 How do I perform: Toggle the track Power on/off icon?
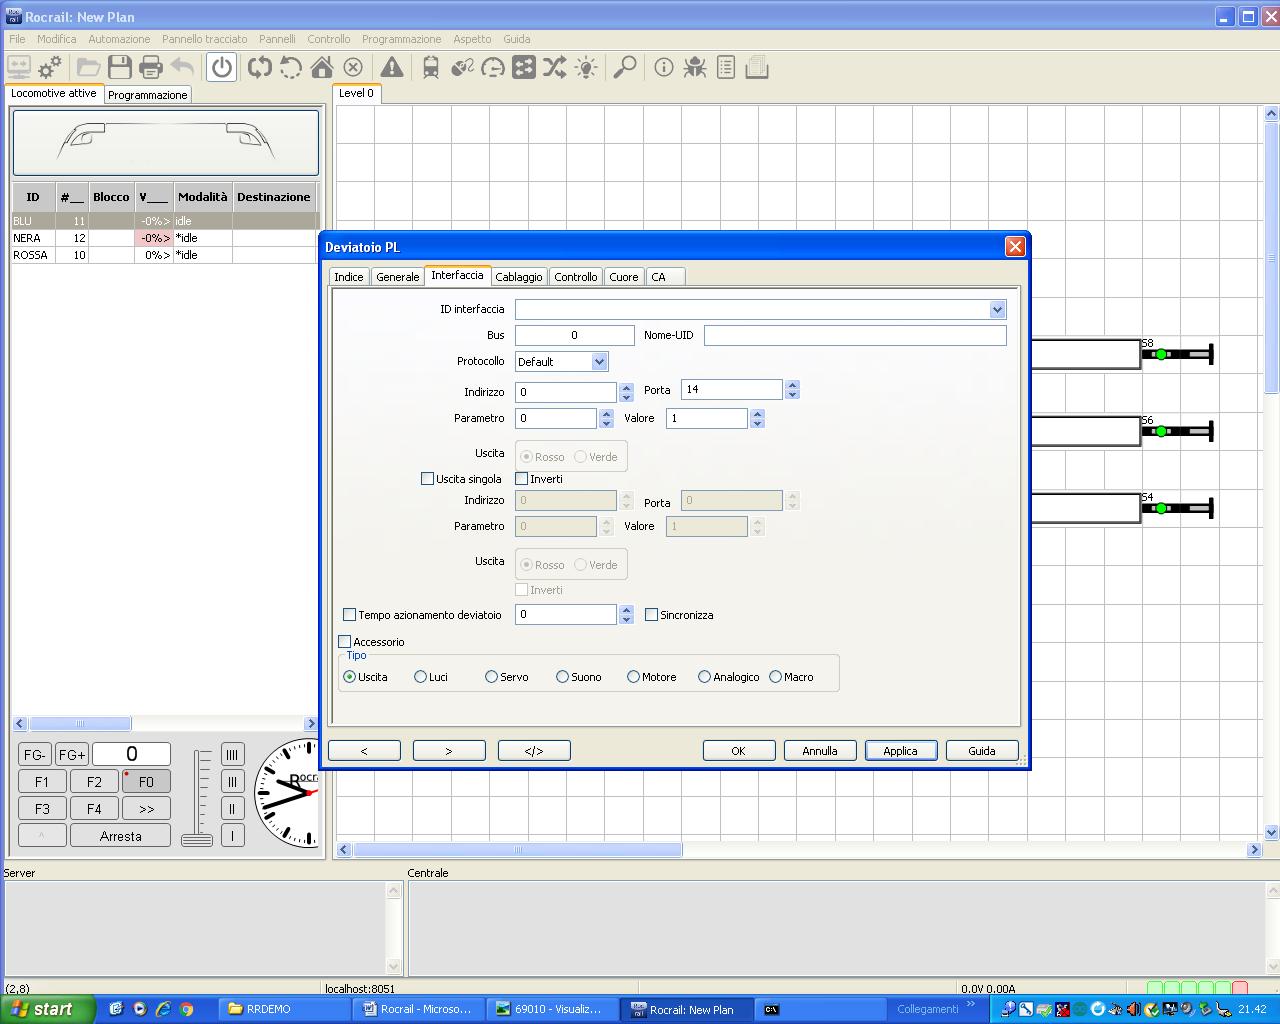coord(222,67)
